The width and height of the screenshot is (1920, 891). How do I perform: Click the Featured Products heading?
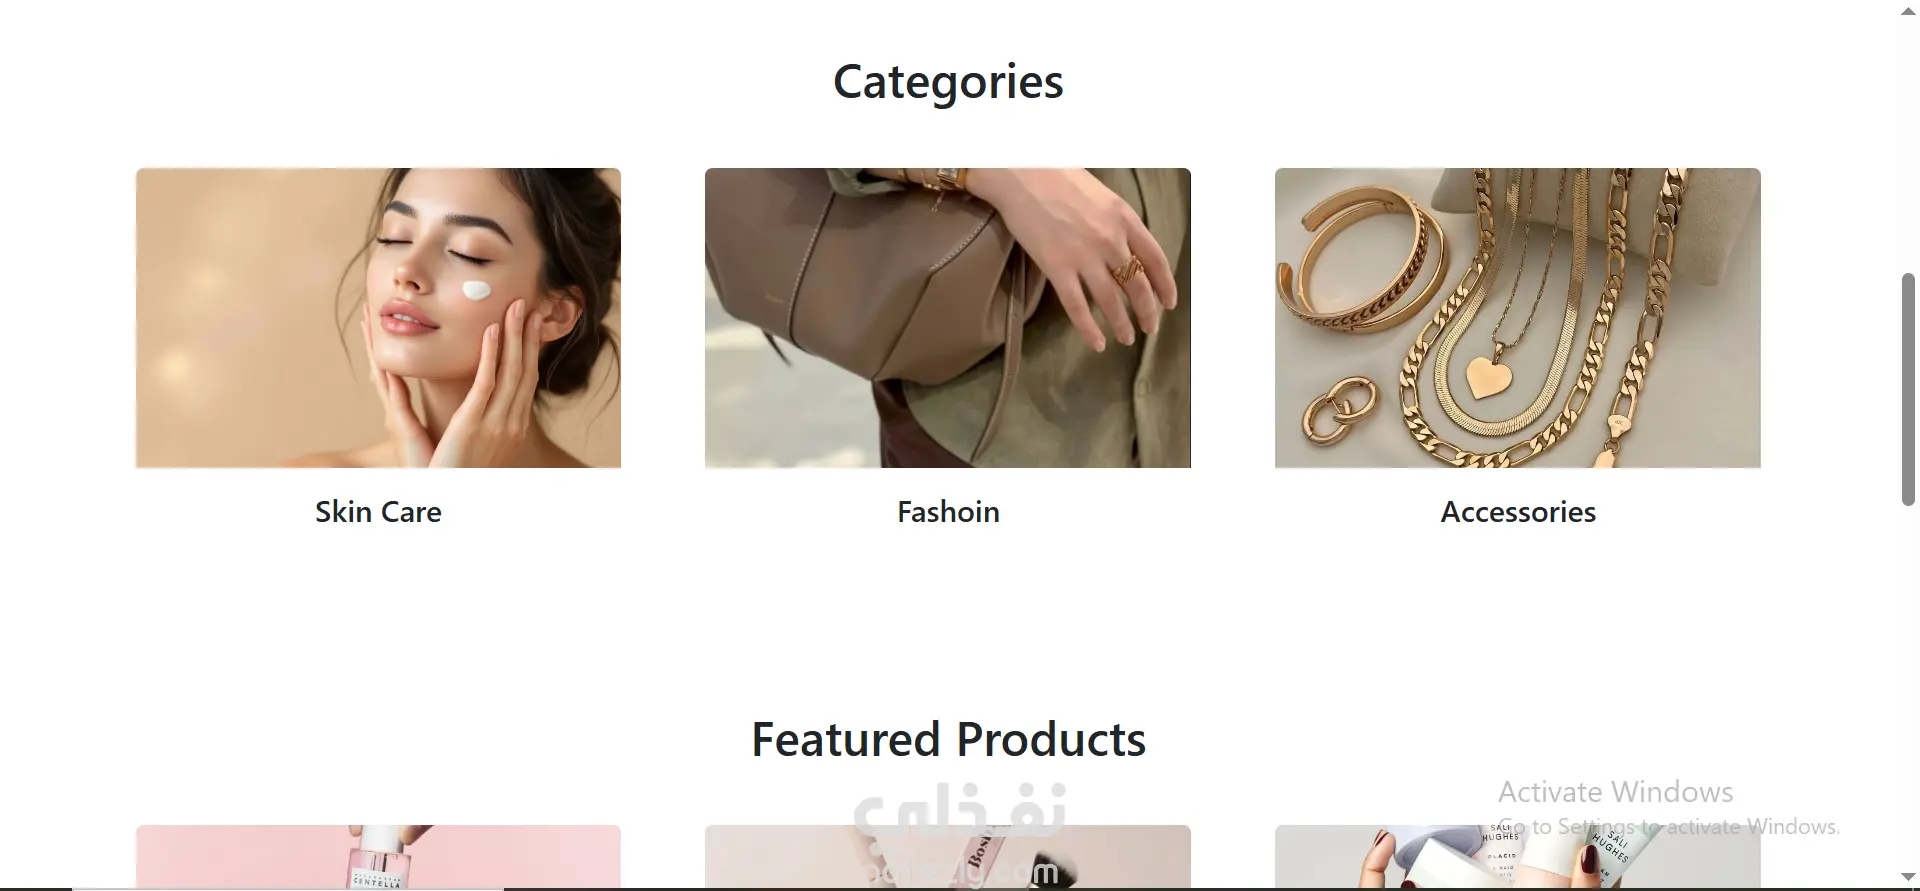point(948,740)
